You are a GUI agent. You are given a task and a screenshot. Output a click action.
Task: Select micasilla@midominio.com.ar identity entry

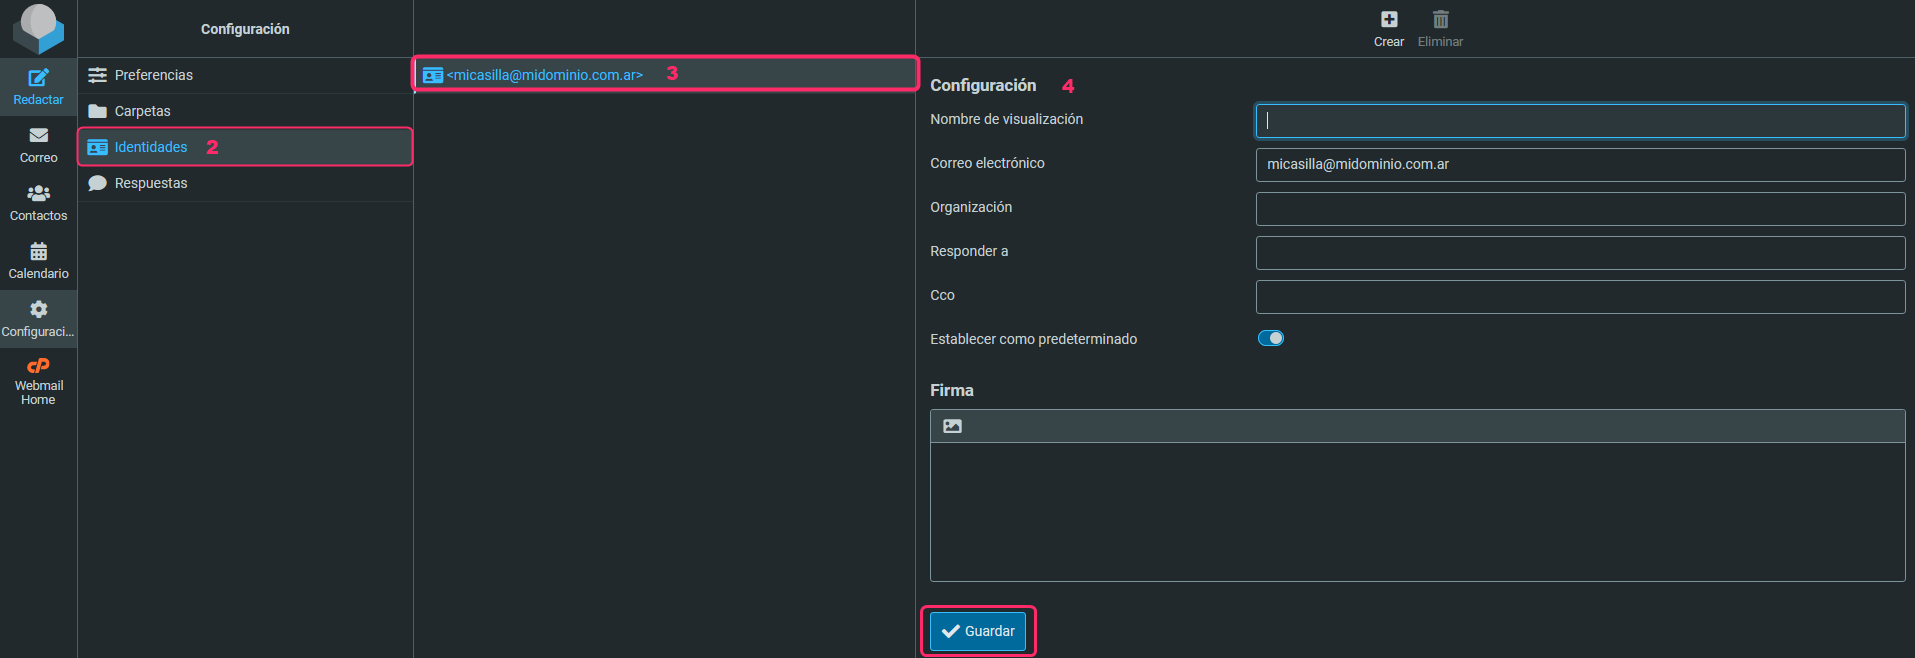pos(544,75)
